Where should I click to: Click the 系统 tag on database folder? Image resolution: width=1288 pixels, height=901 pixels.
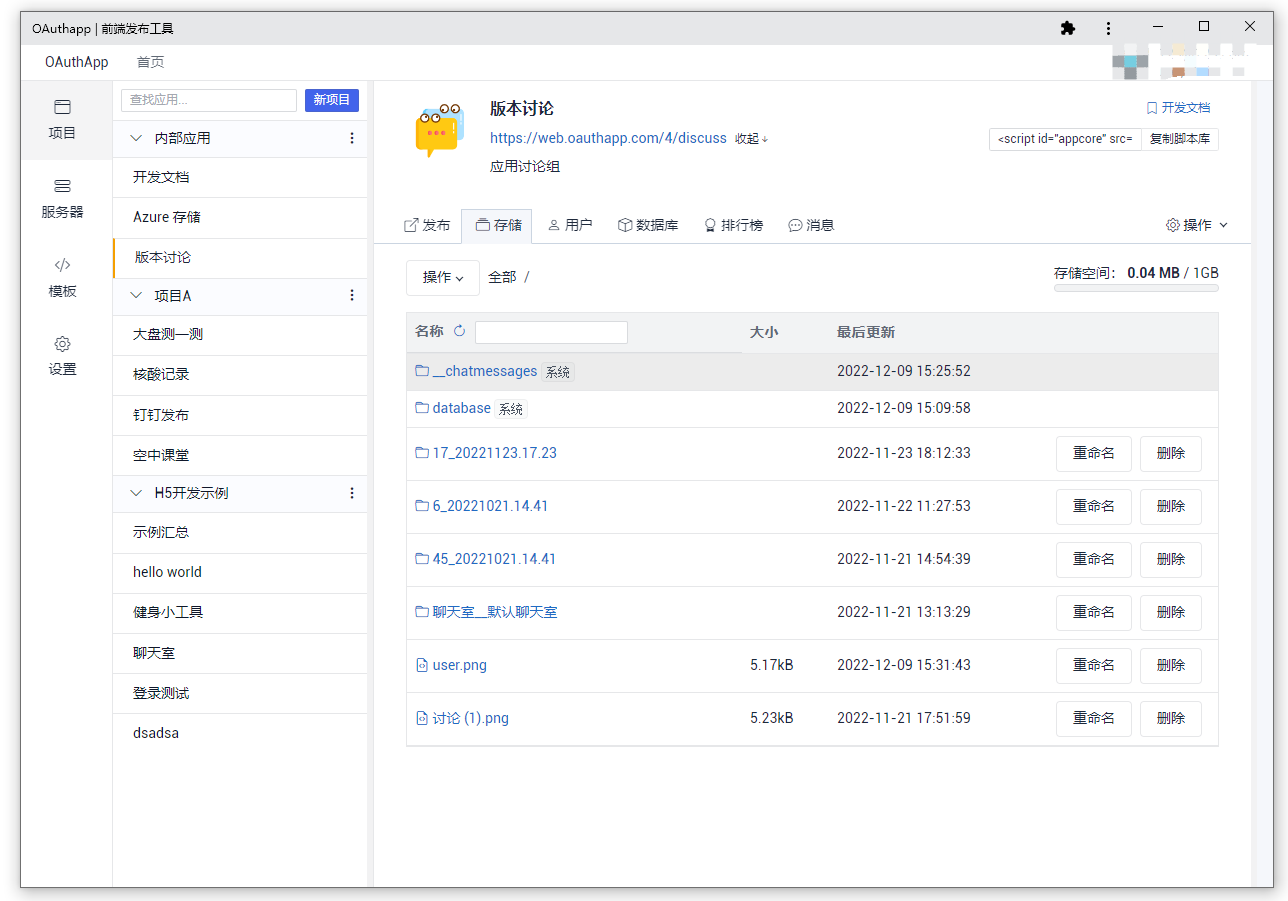click(x=511, y=408)
